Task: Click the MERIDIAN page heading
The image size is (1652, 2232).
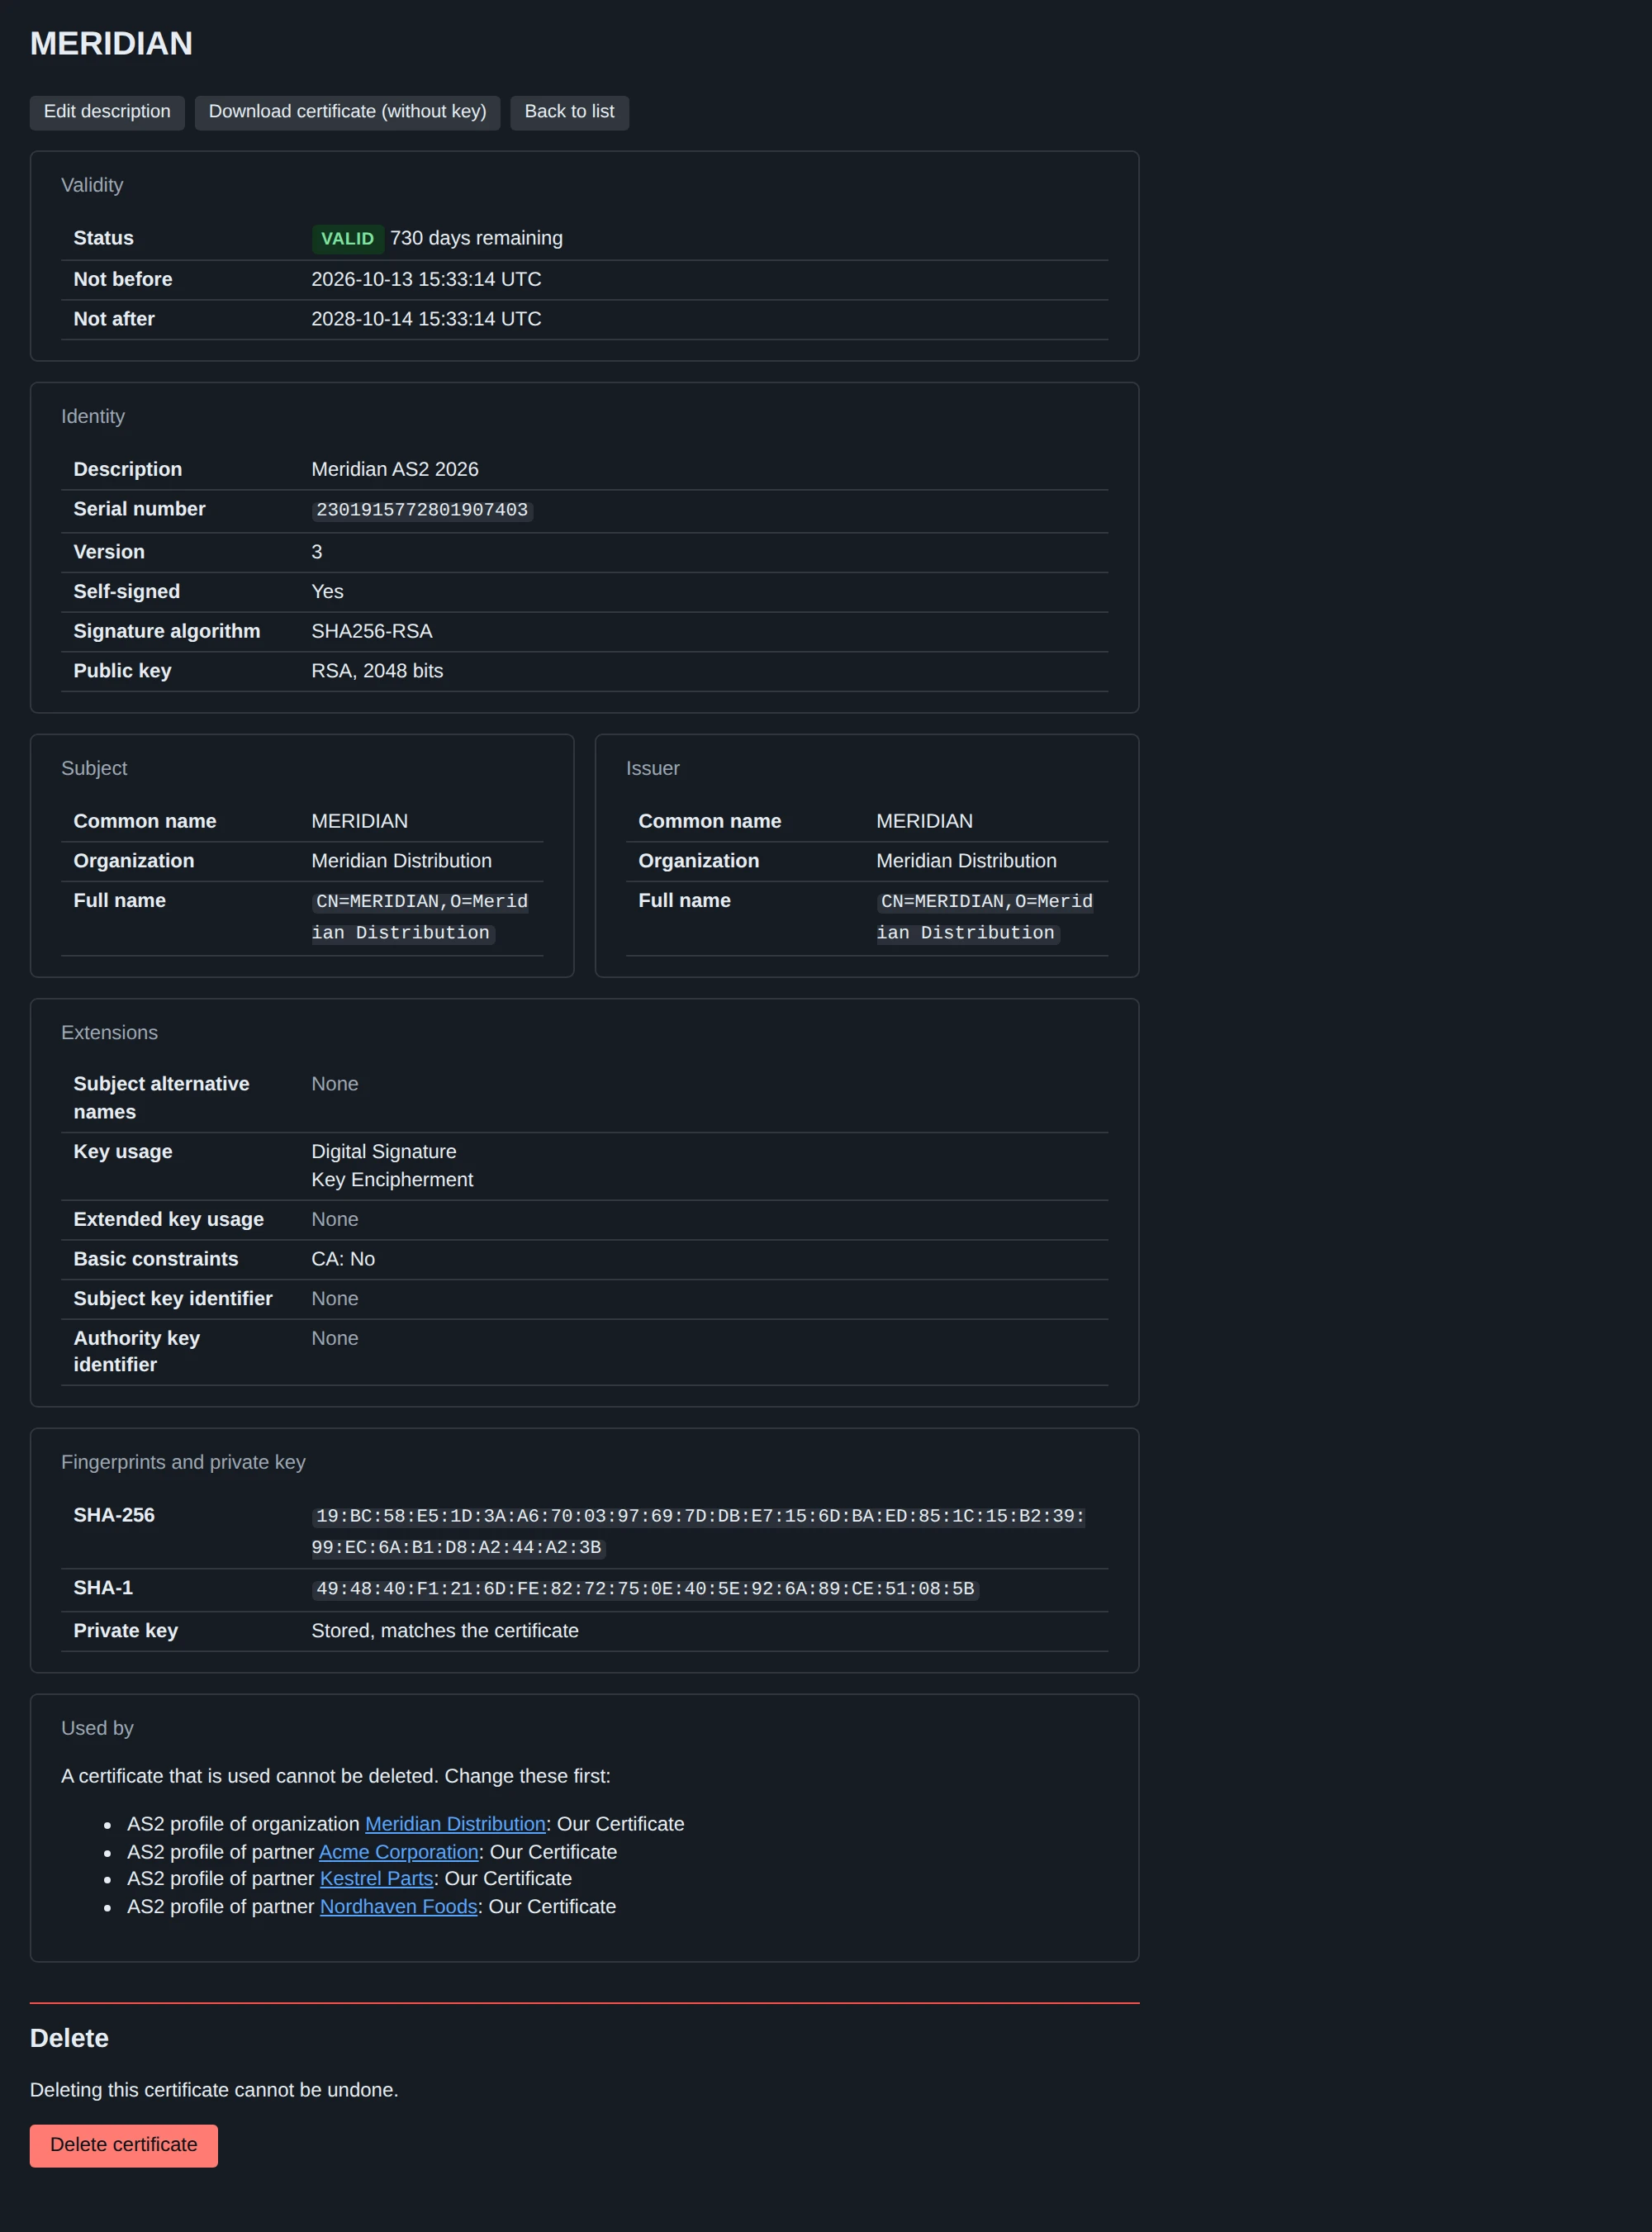Action: click(111, 44)
